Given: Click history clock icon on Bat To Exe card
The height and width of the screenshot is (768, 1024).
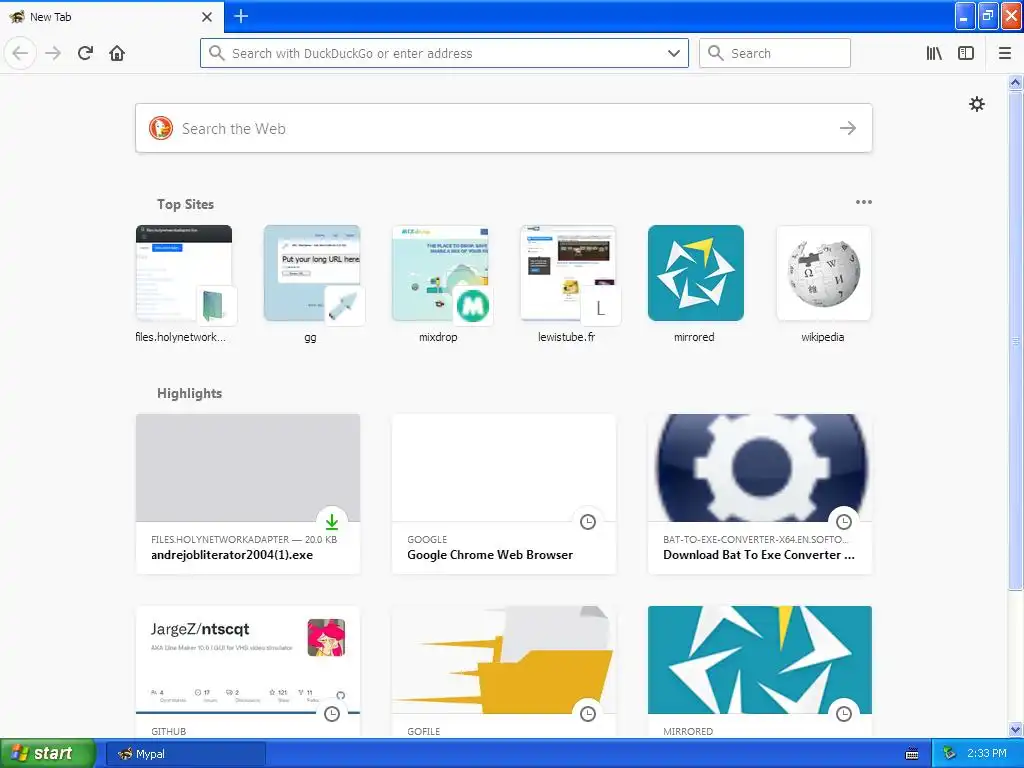Looking at the screenshot, I should [844, 521].
